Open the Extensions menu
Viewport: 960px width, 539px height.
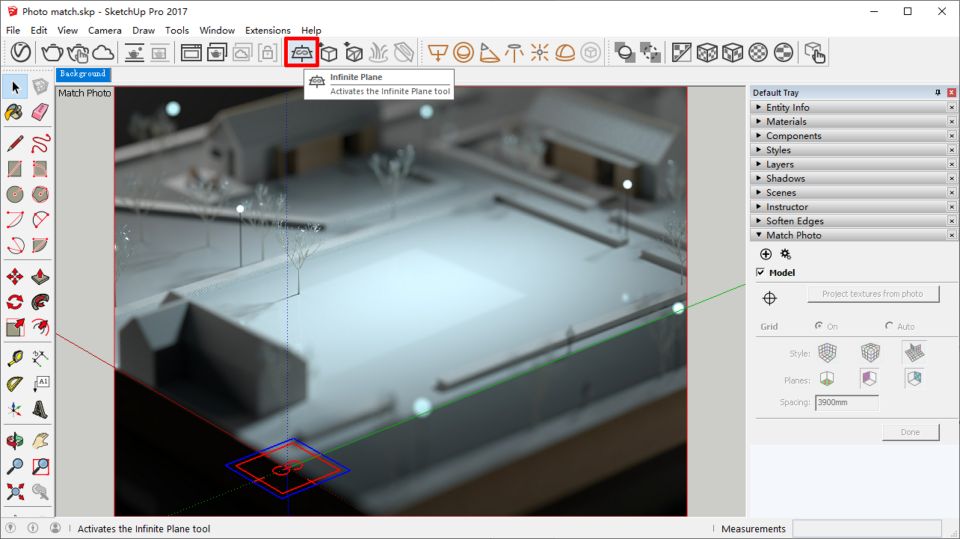(x=267, y=30)
